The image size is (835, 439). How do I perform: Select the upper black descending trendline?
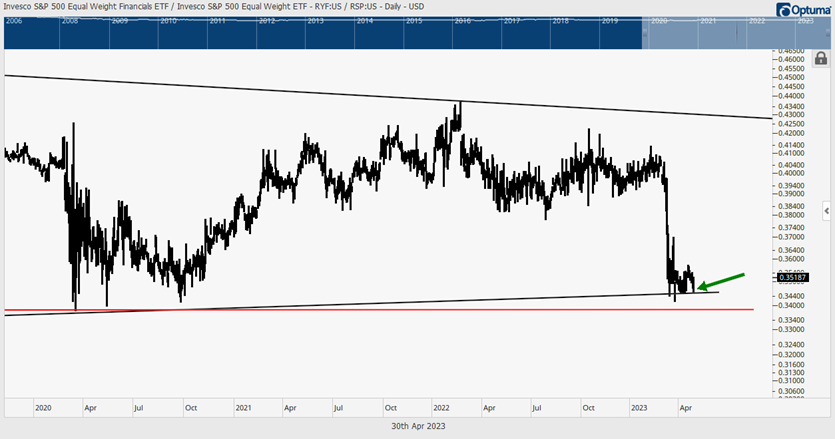(388, 97)
